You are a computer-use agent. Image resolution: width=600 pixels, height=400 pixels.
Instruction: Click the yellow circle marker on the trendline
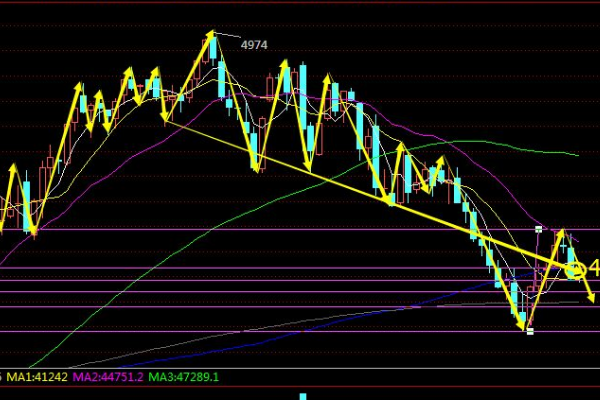click(x=575, y=269)
